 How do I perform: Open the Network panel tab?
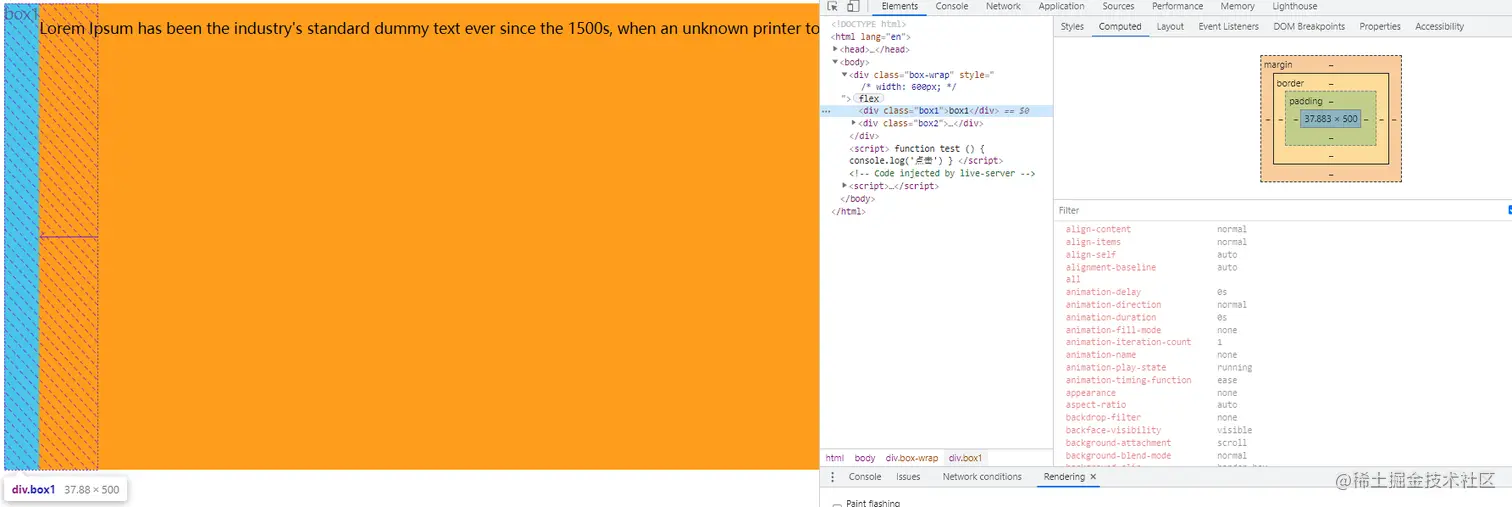coord(1003,6)
